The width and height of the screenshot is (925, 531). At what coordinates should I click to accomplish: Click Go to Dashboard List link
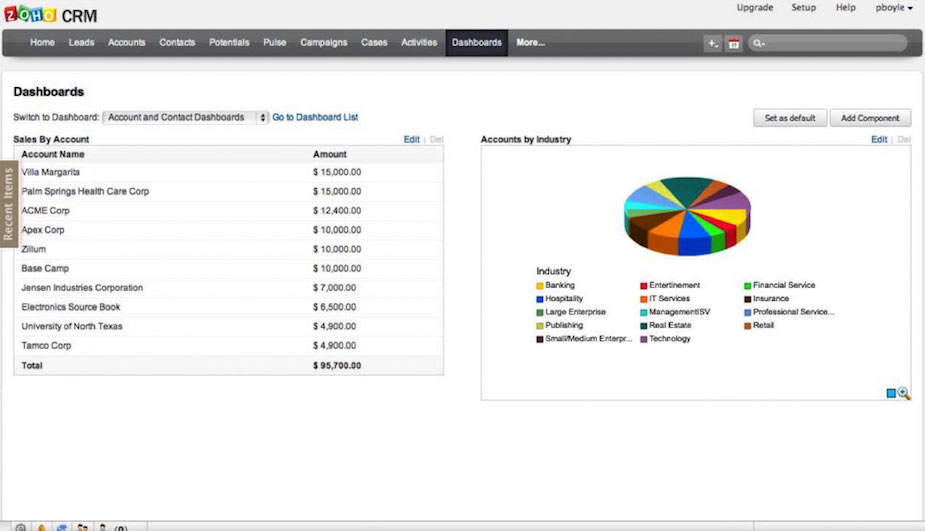(x=315, y=117)
